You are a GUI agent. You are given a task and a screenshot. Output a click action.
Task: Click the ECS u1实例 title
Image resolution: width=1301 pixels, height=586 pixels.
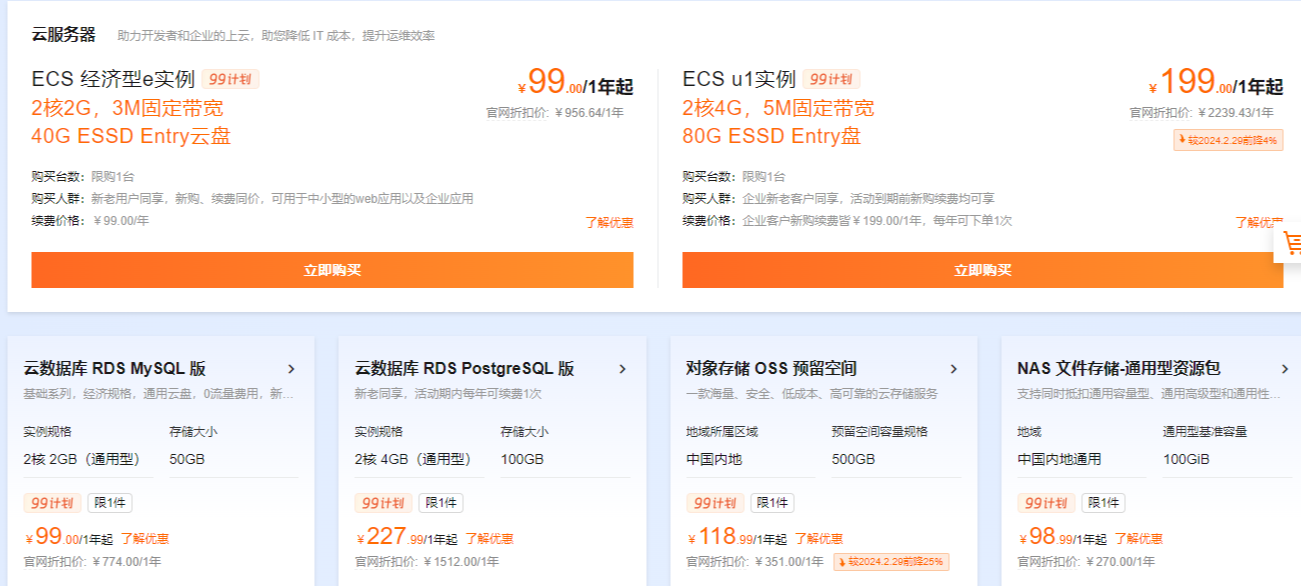[x=739, y=80]
